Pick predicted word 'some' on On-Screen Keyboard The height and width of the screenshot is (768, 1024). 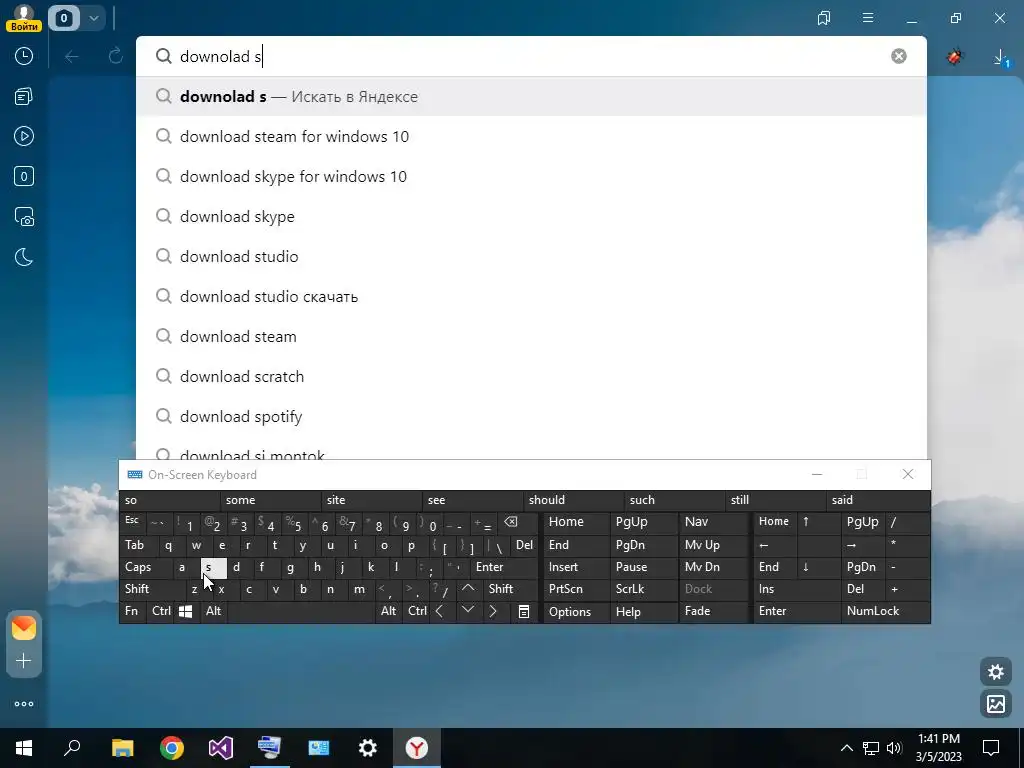270,500
